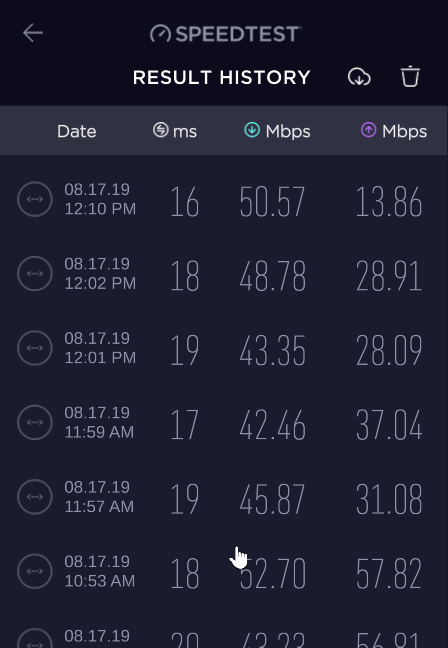
Task: Open the result with 50.57 download
Action: coord(224,199)
